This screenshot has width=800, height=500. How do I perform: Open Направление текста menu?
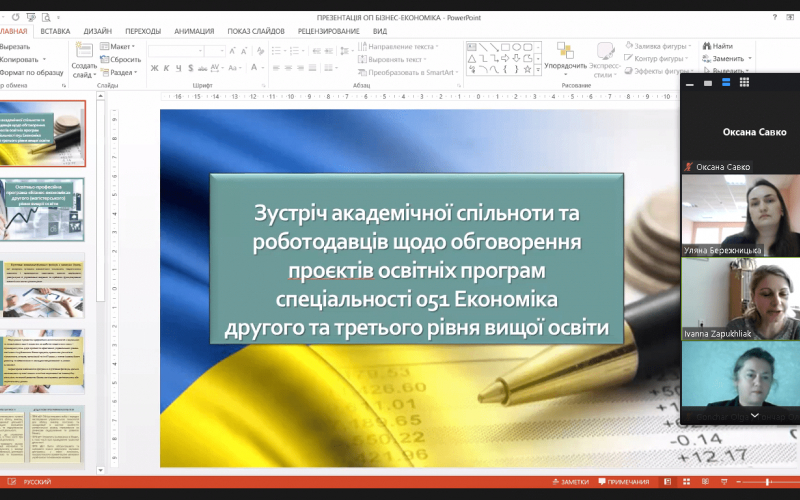tap(398, 46)
